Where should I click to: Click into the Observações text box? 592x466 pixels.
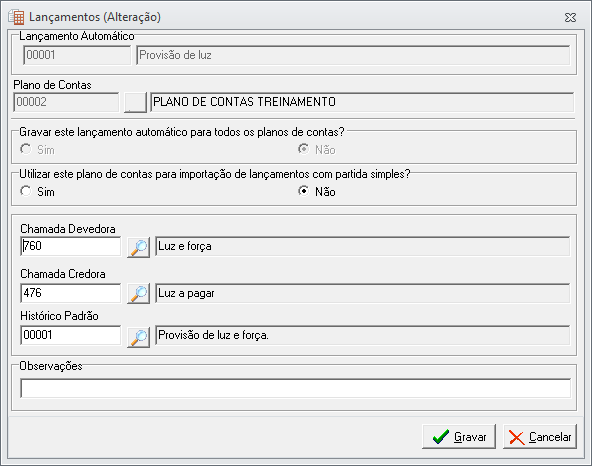295,388
